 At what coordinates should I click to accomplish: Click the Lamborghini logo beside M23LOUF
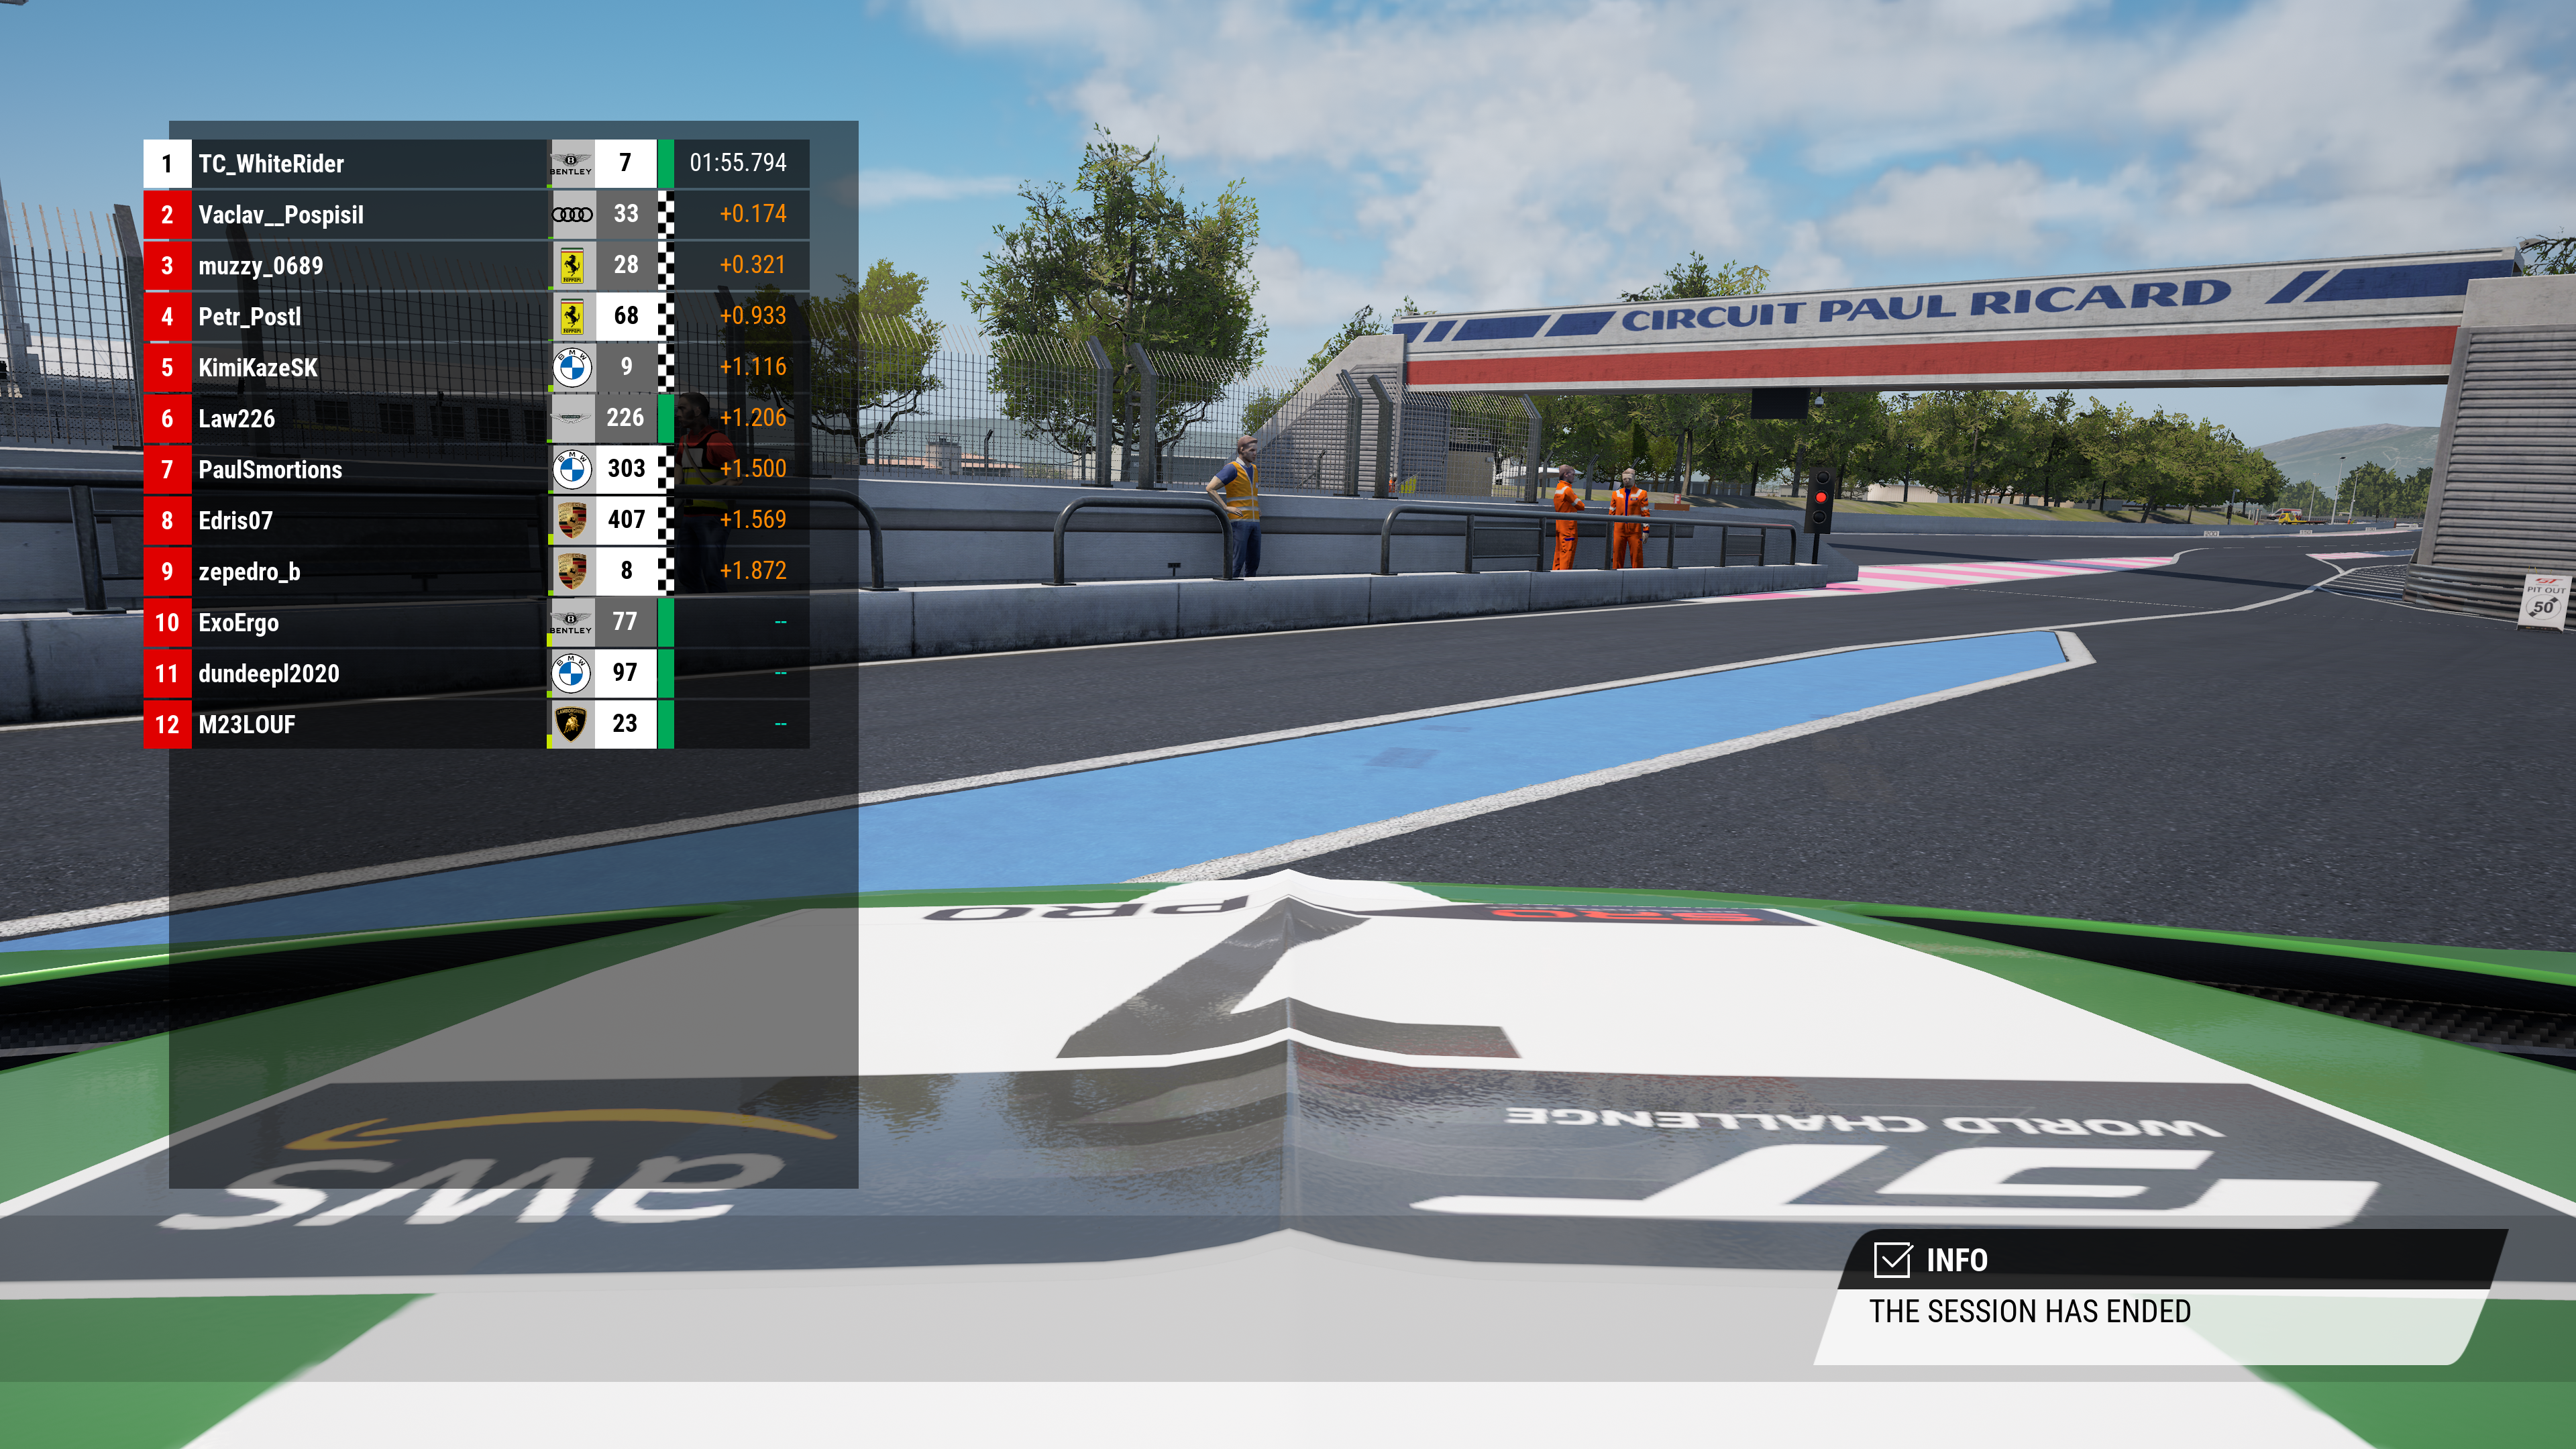(x=572, y=724)
